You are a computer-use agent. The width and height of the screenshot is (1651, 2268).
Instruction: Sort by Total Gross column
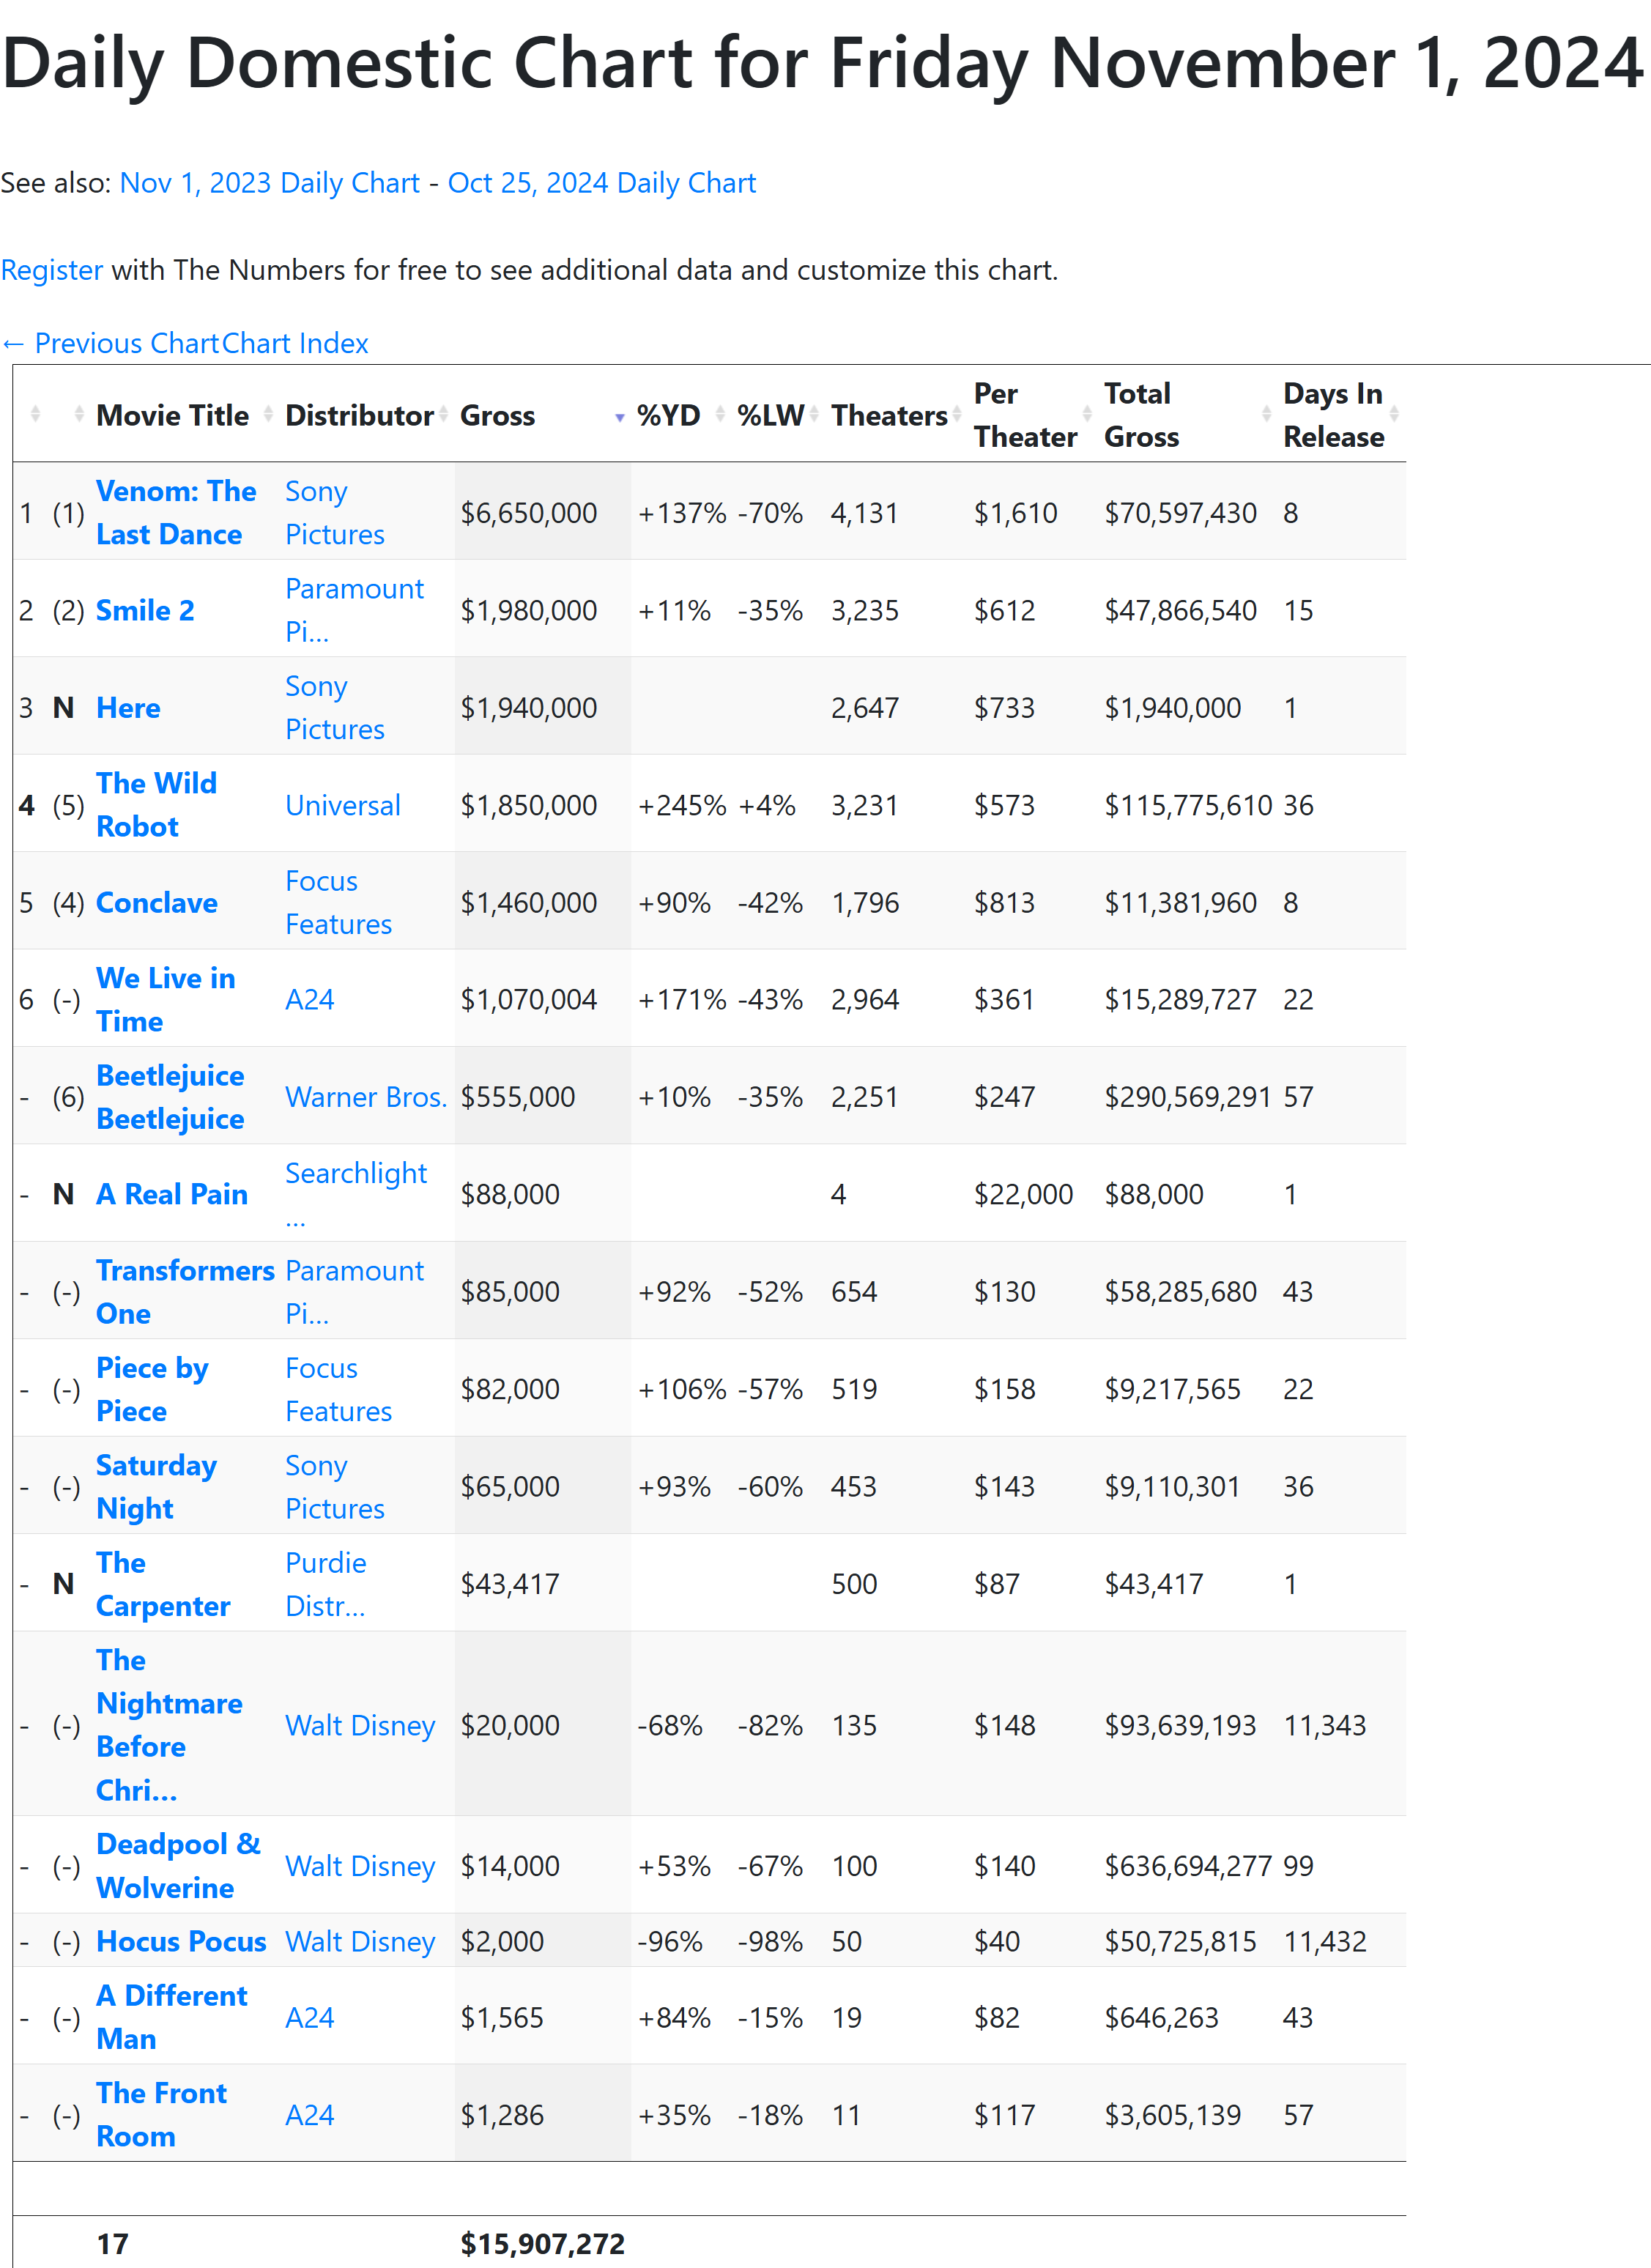(1141, 415)
